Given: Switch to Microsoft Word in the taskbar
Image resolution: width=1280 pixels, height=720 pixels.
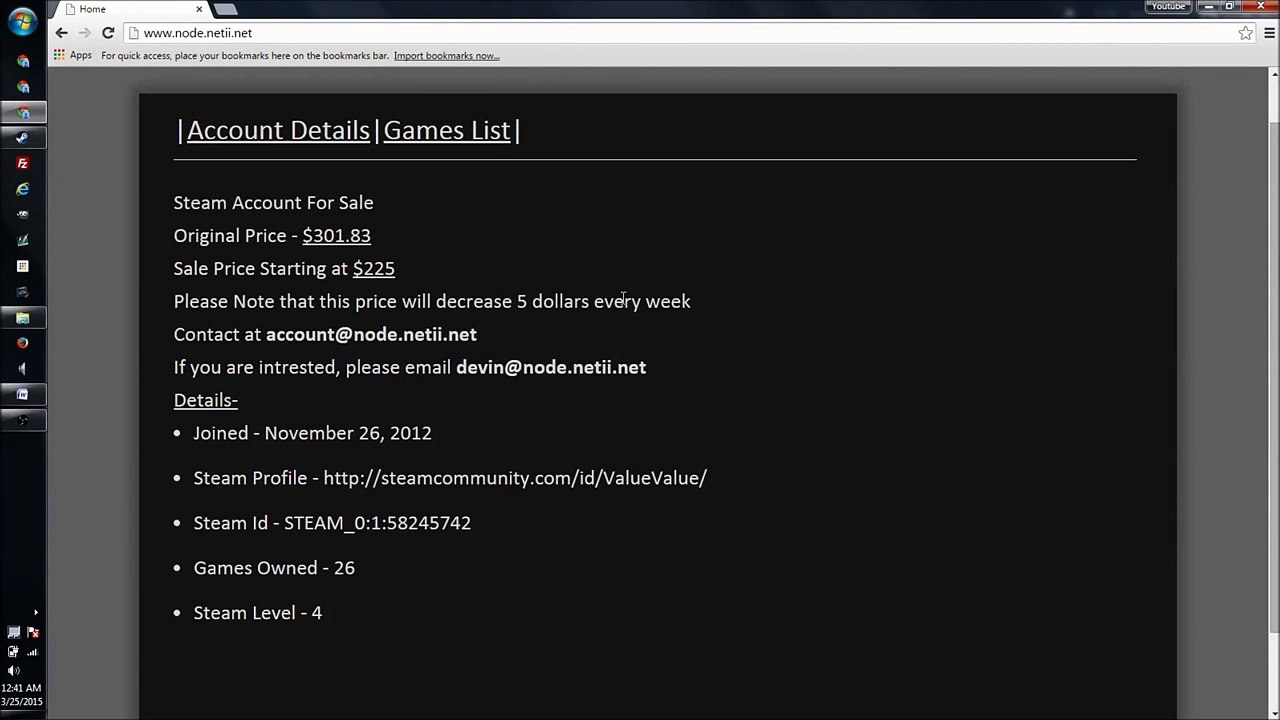Looking at the screenshot, I should [x=22, y=395].
